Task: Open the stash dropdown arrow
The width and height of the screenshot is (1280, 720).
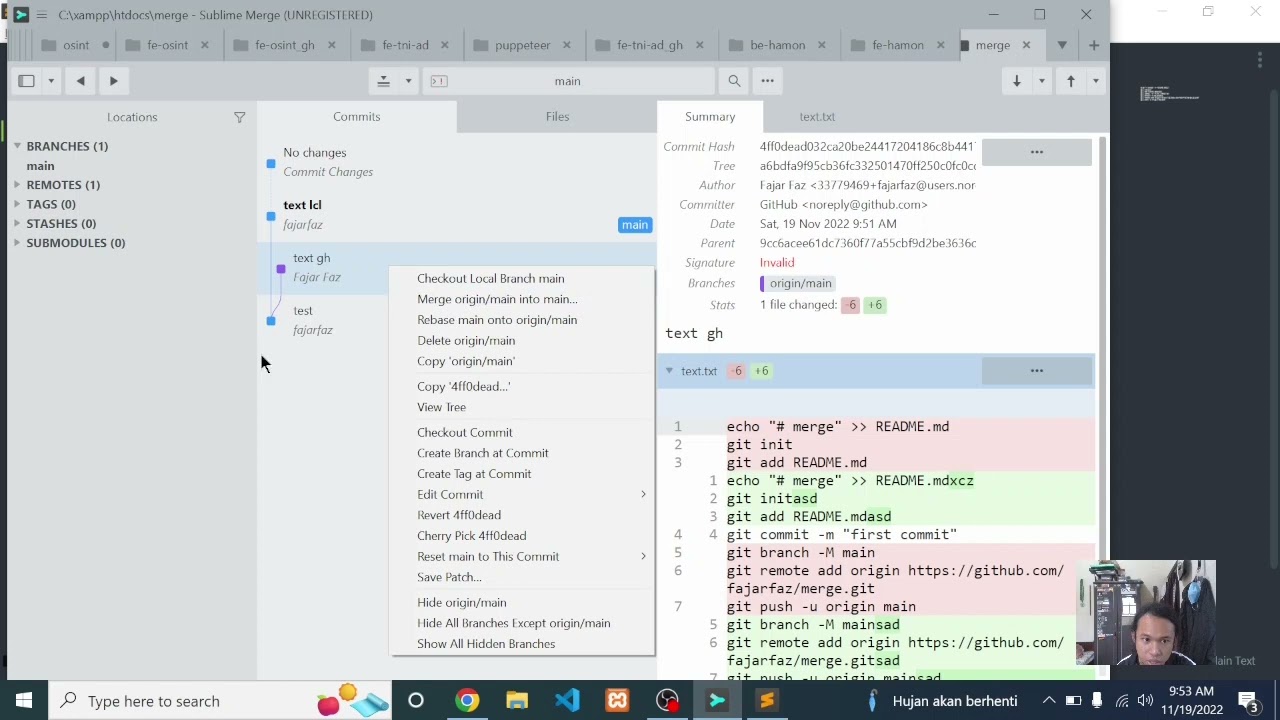Action: click(x=408, y=81)
